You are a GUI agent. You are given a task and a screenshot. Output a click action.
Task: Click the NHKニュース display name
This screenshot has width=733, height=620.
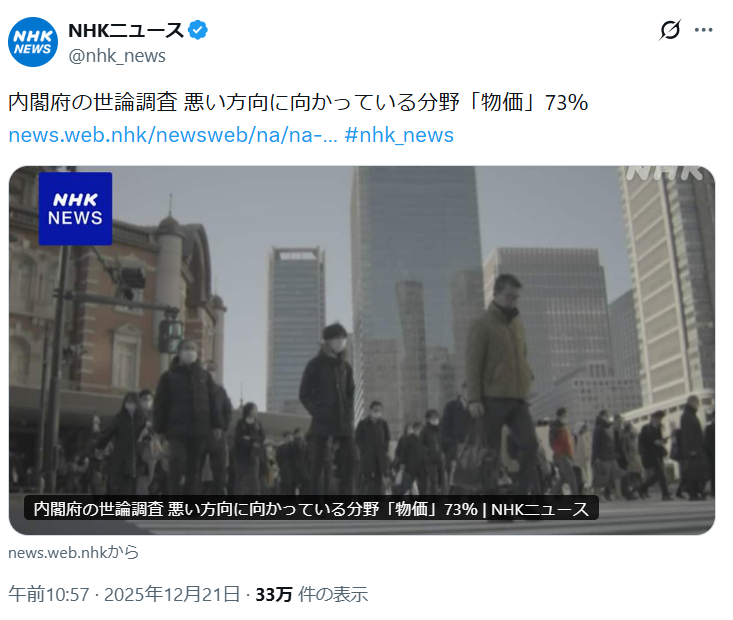126,30
